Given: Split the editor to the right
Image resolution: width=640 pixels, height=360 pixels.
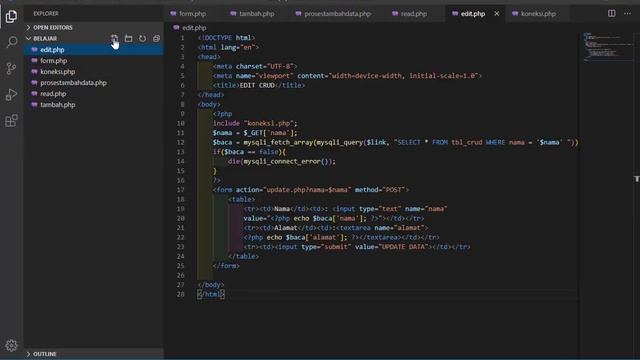Looking at the screenshot, I should tap(611, 13).
